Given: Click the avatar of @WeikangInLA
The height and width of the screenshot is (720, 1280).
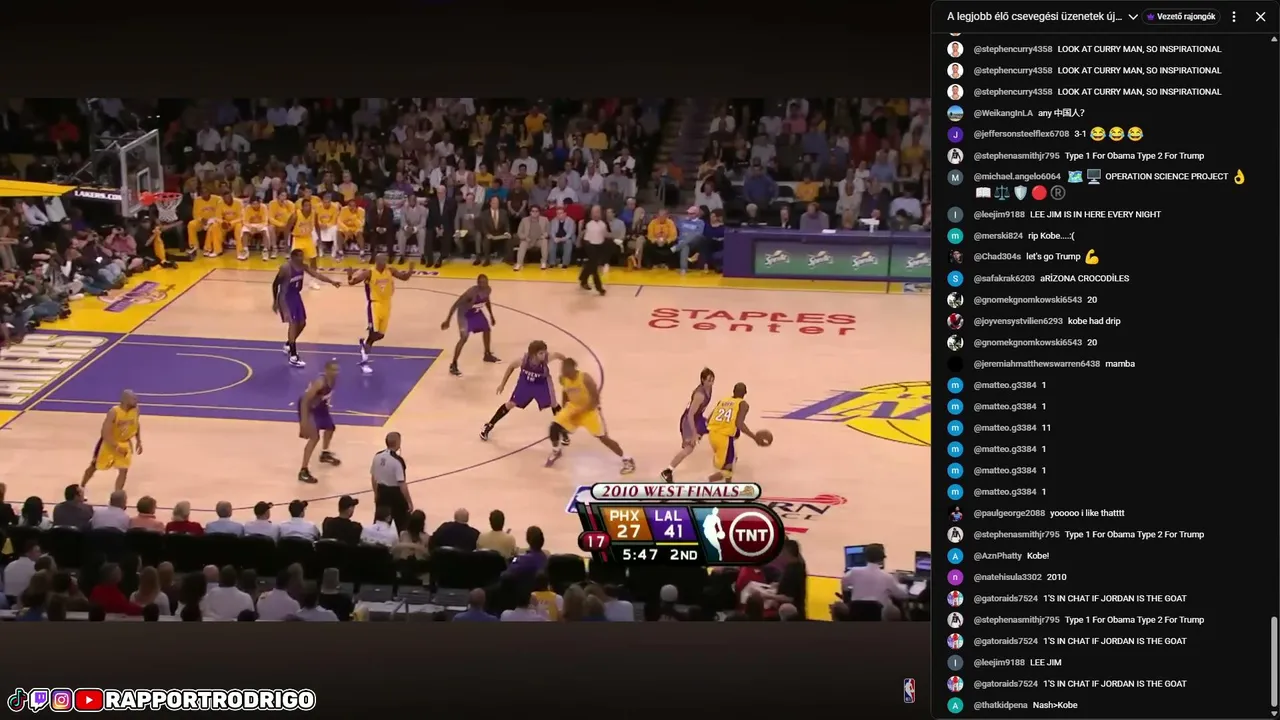Looking at the screenshot, I should coord(955,113).
